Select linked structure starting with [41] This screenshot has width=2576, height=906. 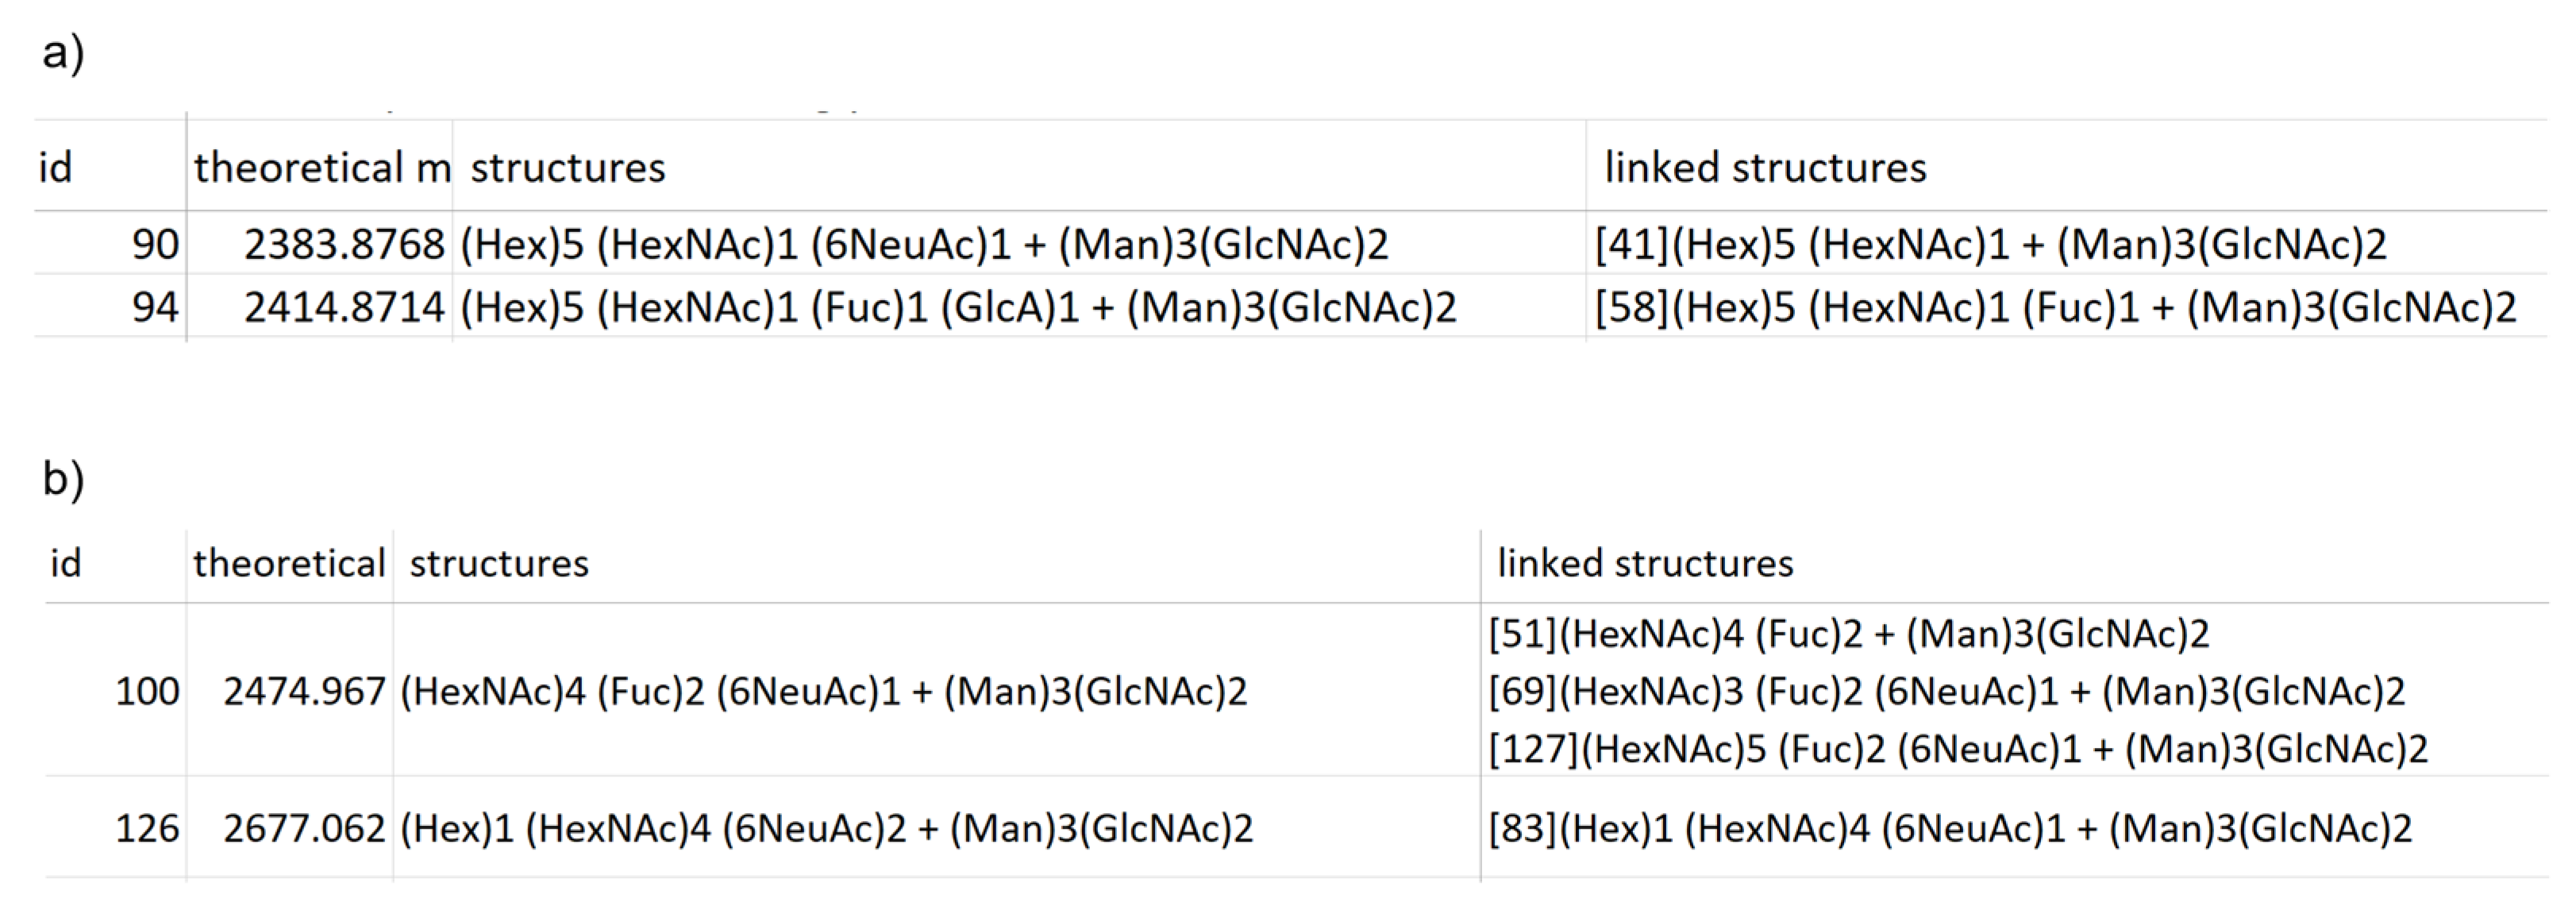coord(1990,244)
